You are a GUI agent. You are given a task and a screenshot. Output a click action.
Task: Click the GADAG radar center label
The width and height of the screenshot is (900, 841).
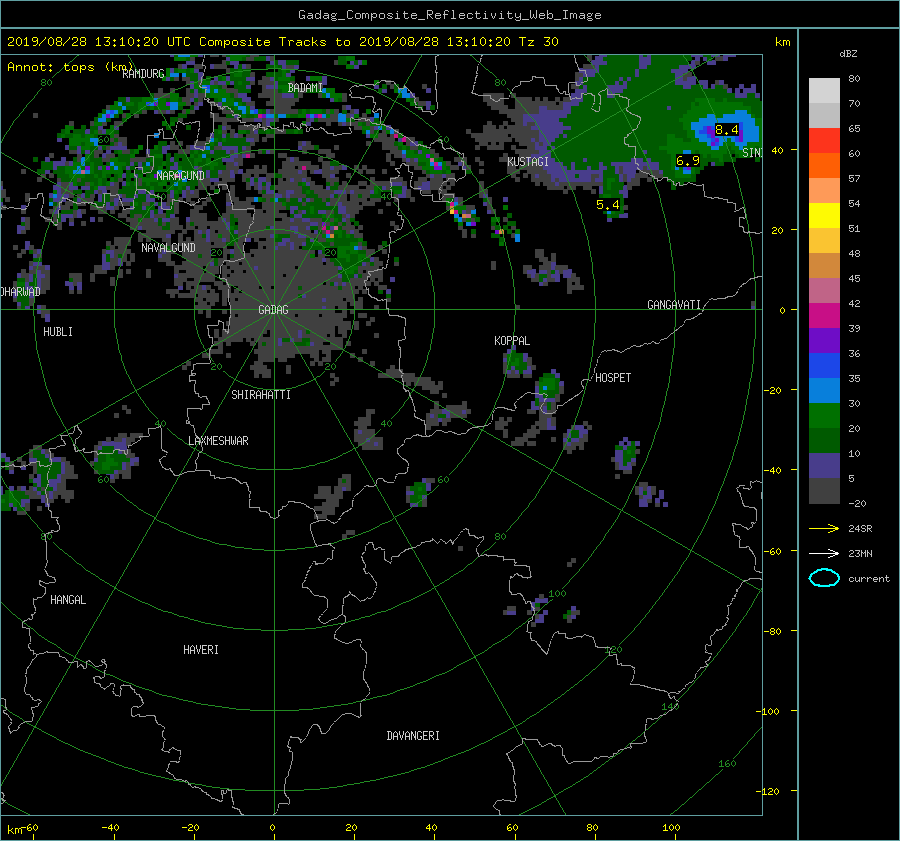click(x=273, y=310)
